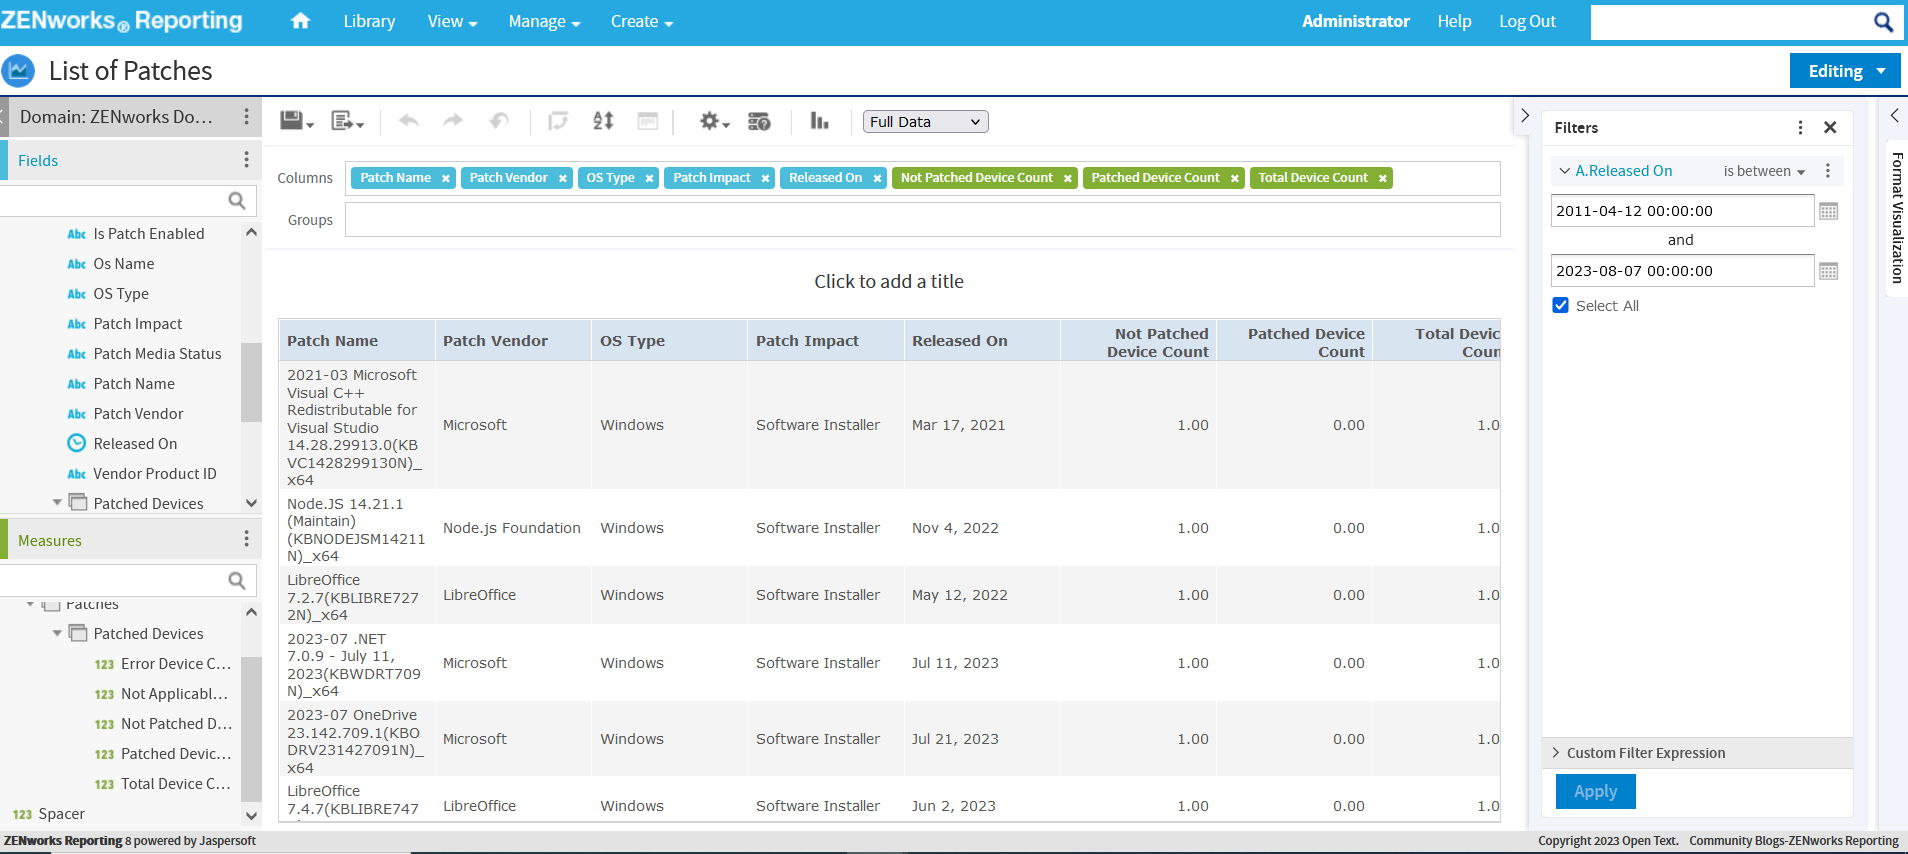Click the search magnifier in top bar
This screenshot has width=1908, height=854.
click(1883, 22)
